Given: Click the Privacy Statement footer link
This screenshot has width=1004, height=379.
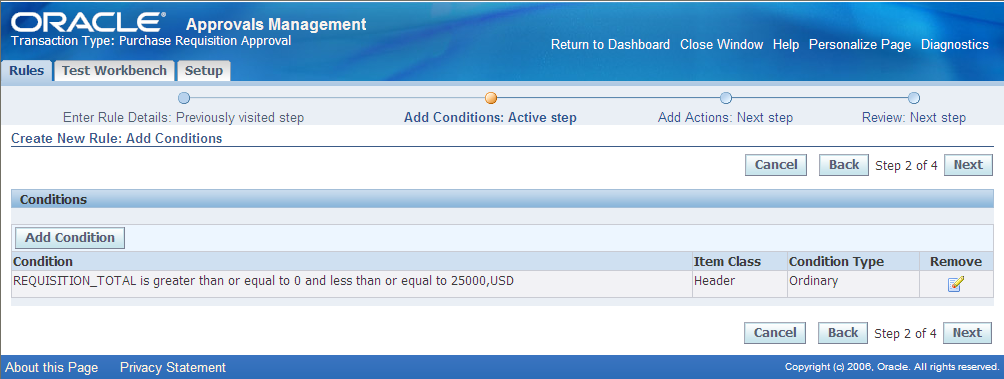Looking at the screenshot, I should (173, 367).
